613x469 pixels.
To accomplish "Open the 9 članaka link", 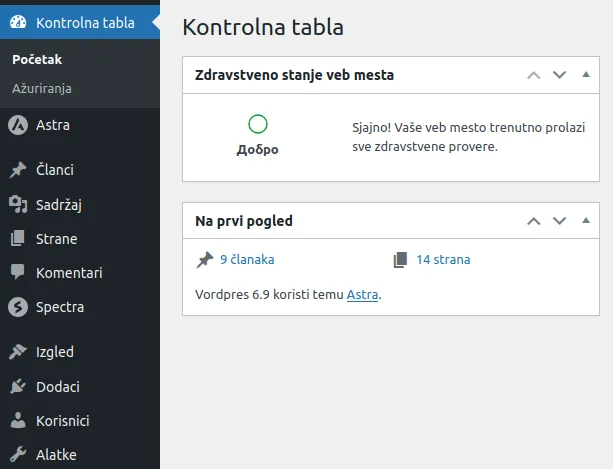I will coord(246,260).
